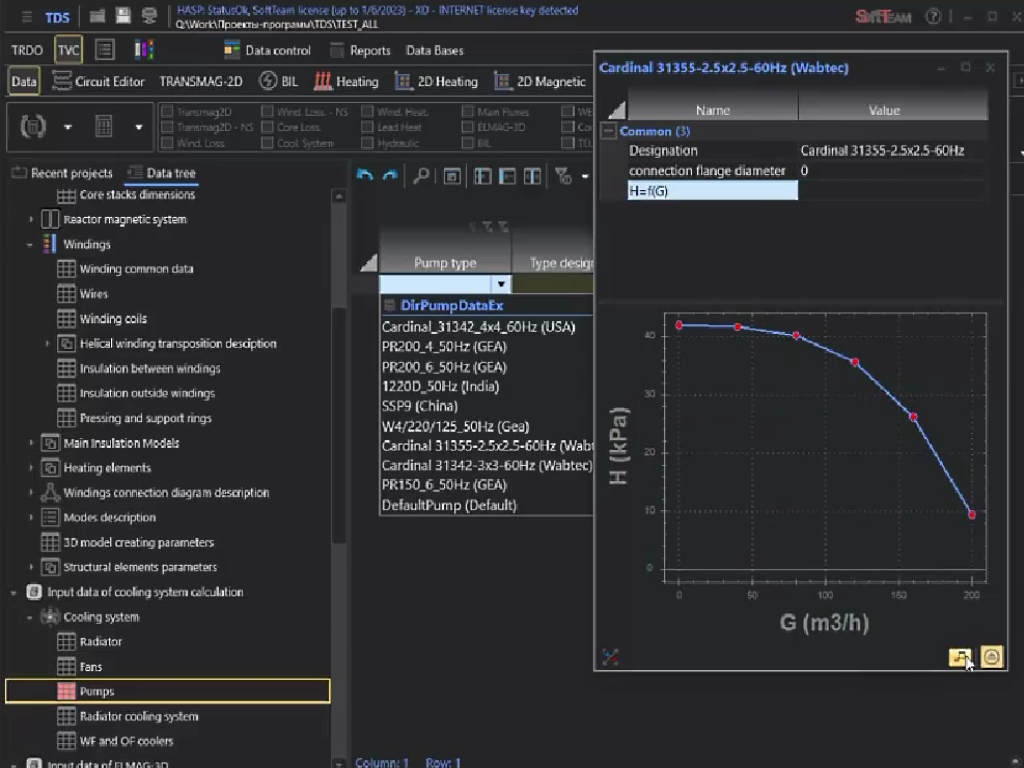1024x768 pixels.
Task: Click the freeze left column layout icon
Action: pyautogui.click(x=483, y=176)
